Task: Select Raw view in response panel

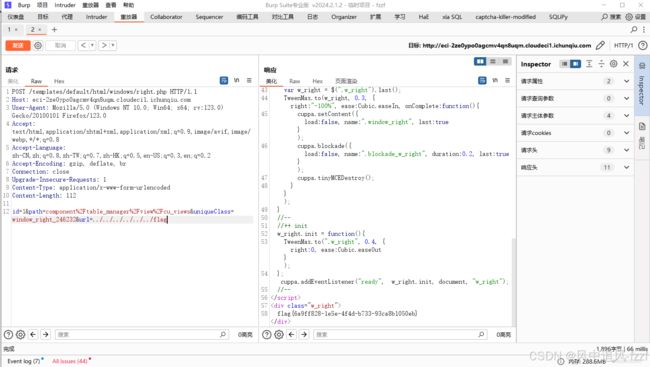Action: tap(295, 81)
